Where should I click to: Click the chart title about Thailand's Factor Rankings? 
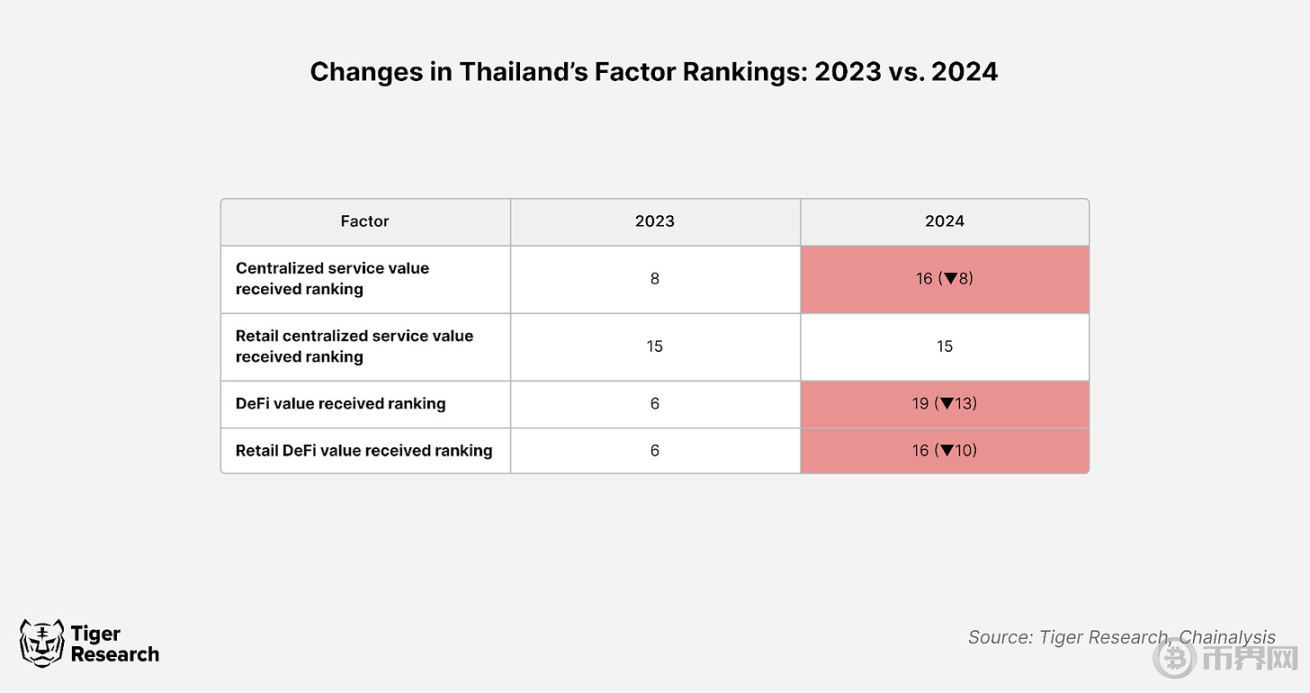[654, 72]
